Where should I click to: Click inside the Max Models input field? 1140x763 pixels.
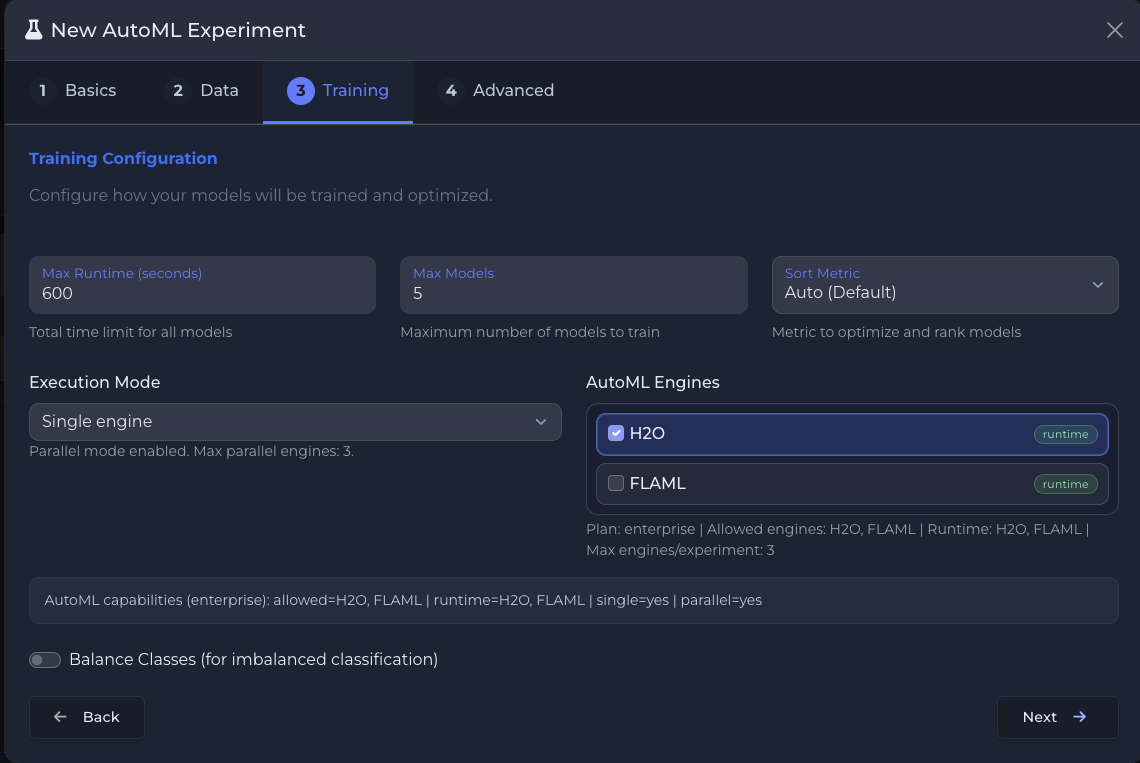pos(573,293)
